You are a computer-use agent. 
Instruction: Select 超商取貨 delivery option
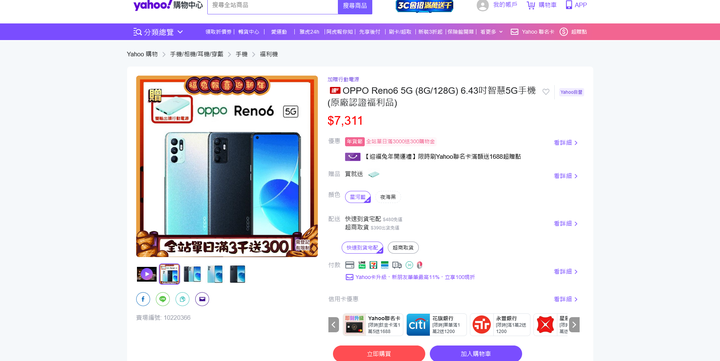tap(403, 248)
